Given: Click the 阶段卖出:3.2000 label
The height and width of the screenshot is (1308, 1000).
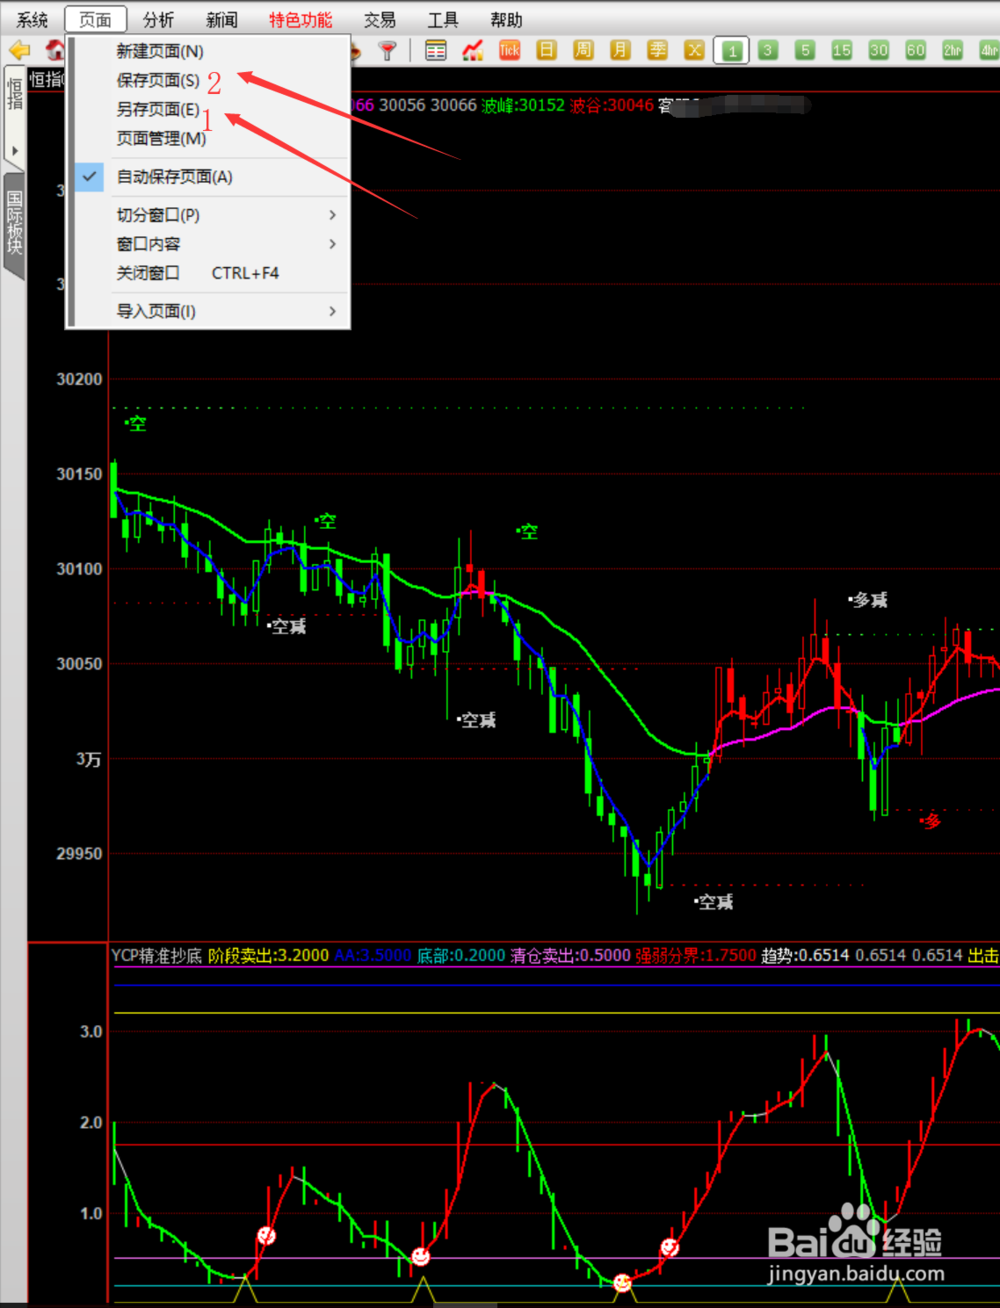Looking at the screenshot, I should pos(268,955).
